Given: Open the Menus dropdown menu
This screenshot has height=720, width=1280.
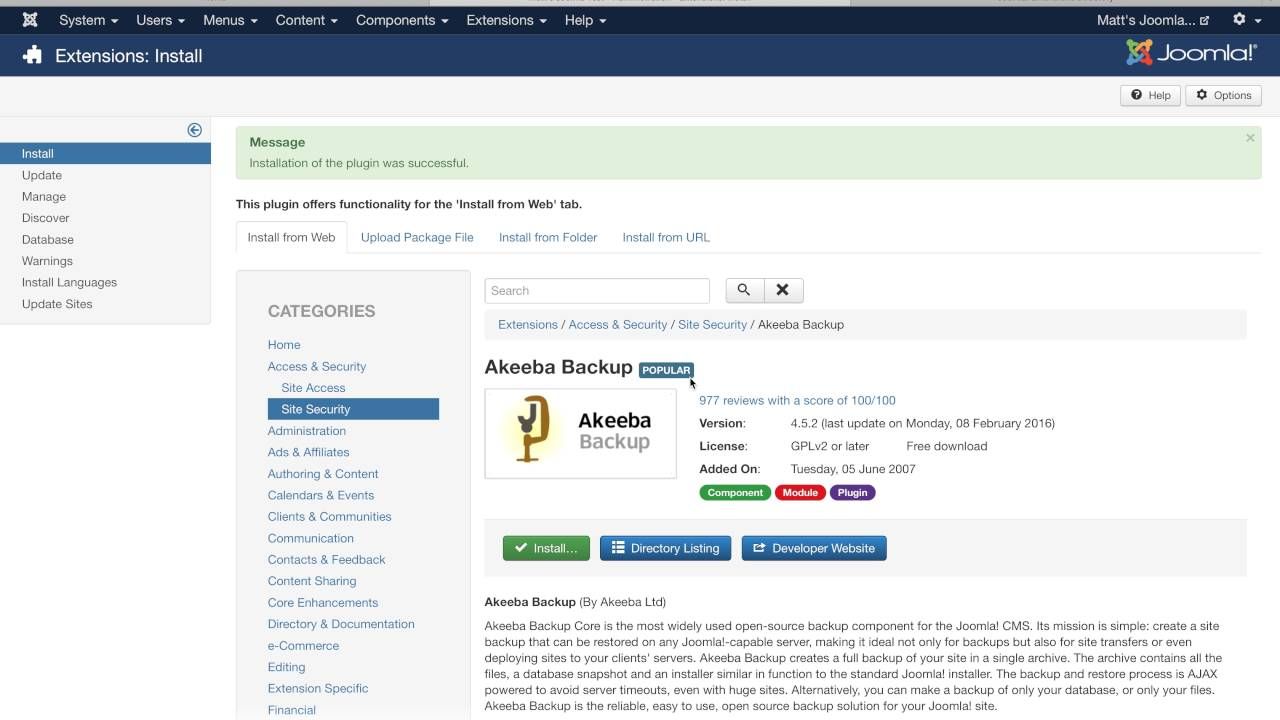Looking at the screenshot, I should click(x=230, y=20).
